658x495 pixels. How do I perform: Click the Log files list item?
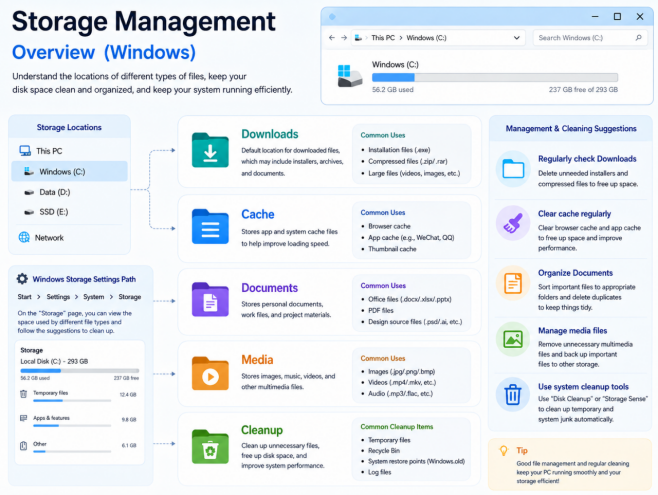pos(380,472)
